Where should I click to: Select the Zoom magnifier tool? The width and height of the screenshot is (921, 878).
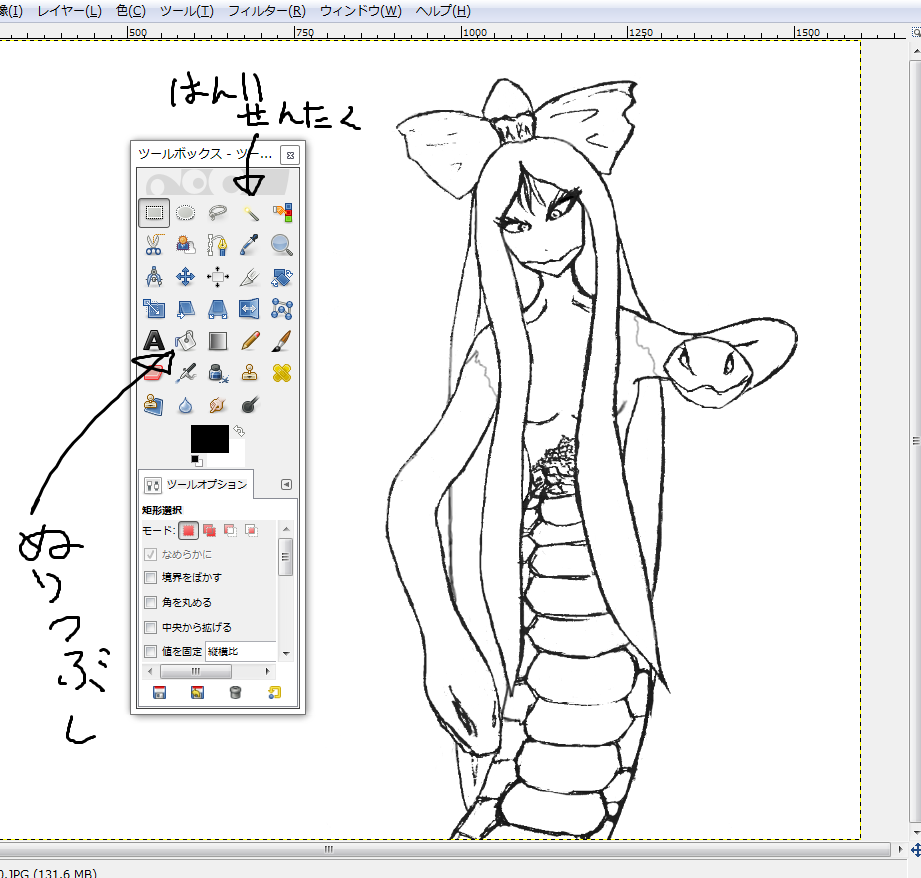[x=282, y=245]
